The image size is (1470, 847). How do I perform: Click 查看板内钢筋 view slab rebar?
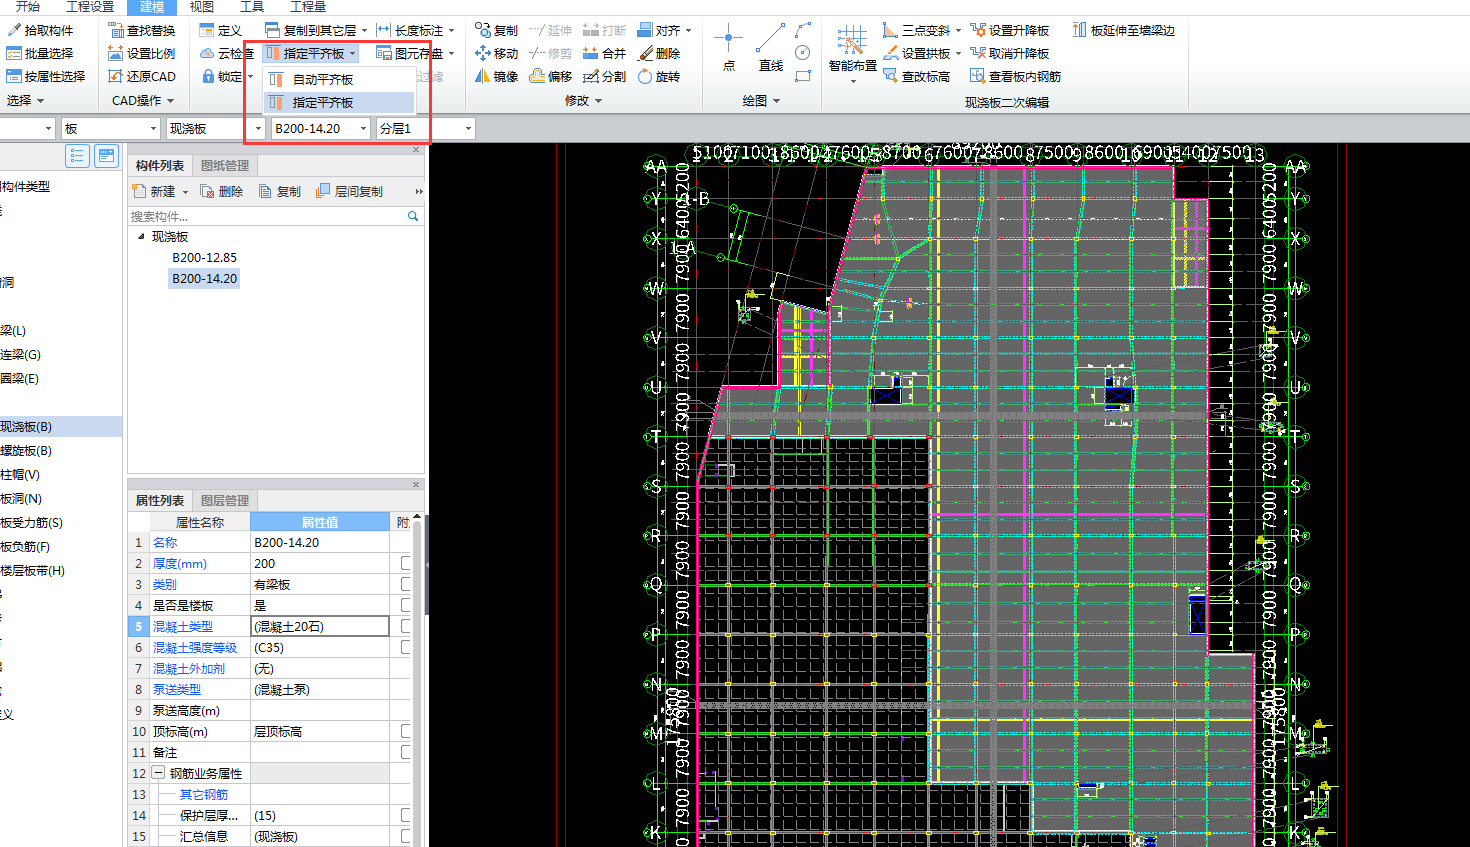[1016, 76]
